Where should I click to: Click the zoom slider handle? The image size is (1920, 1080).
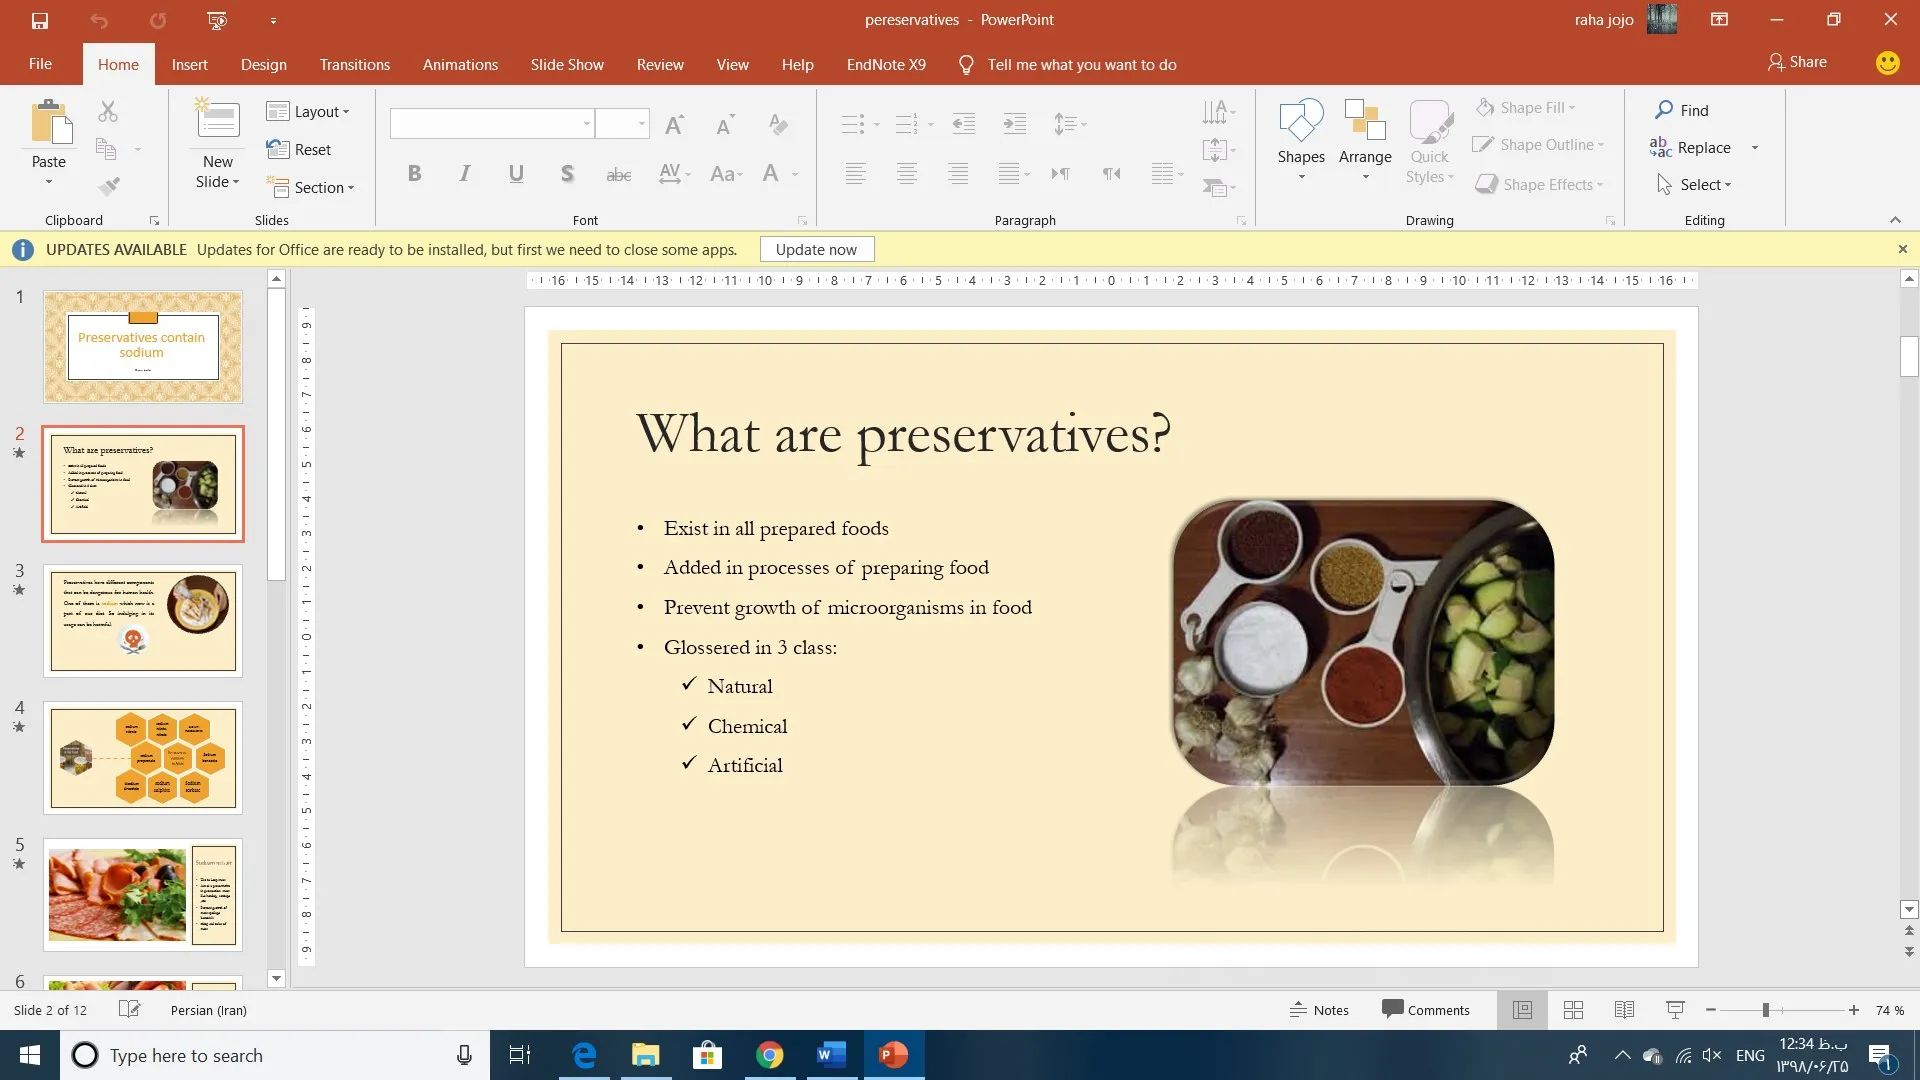[x=1766, y=1010]
